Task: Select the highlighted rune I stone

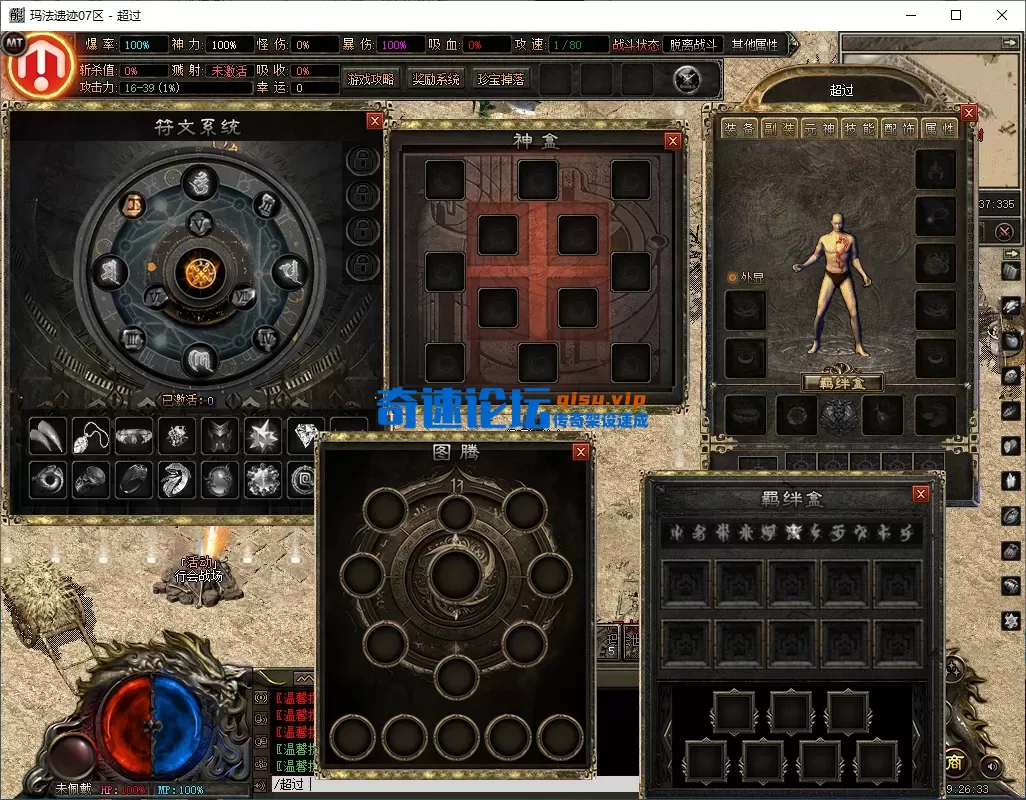Action: 132,206
